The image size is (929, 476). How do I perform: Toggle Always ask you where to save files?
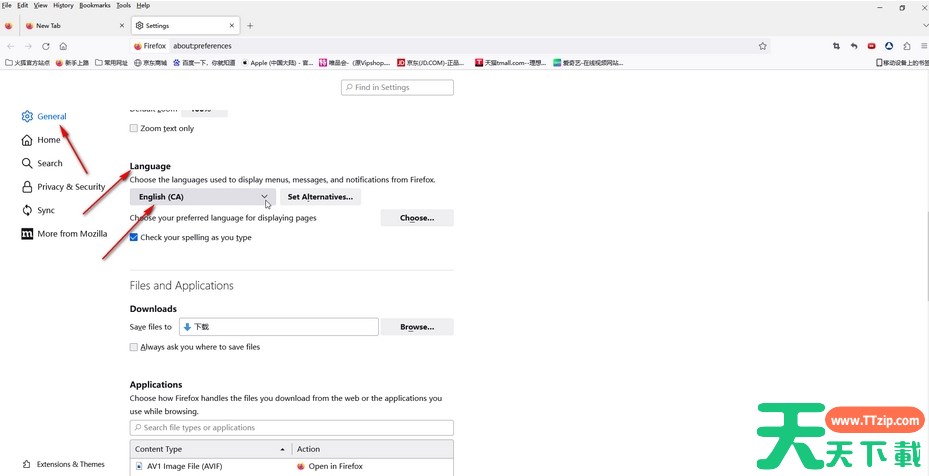134,347
